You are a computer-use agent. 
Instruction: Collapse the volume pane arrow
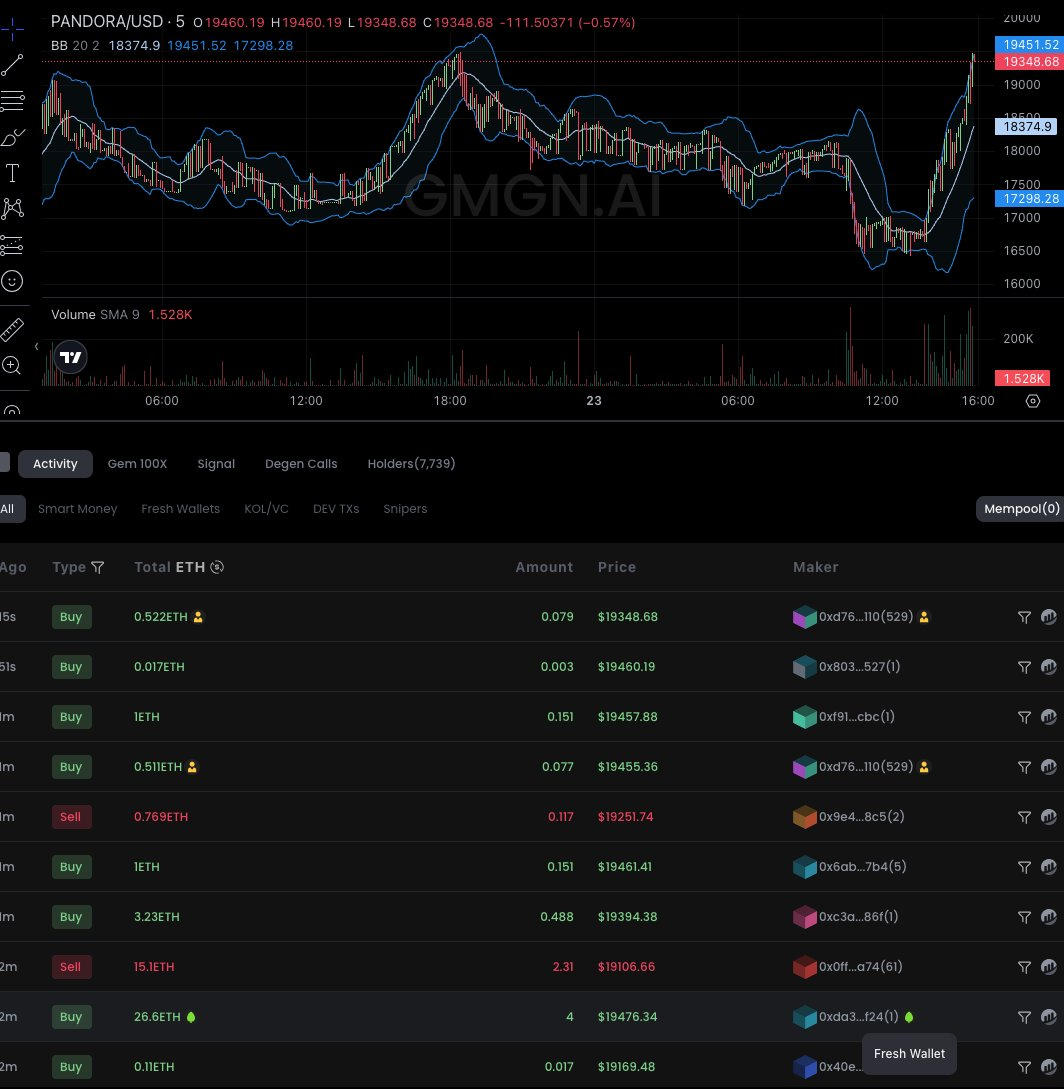click(x=36, y=346)
